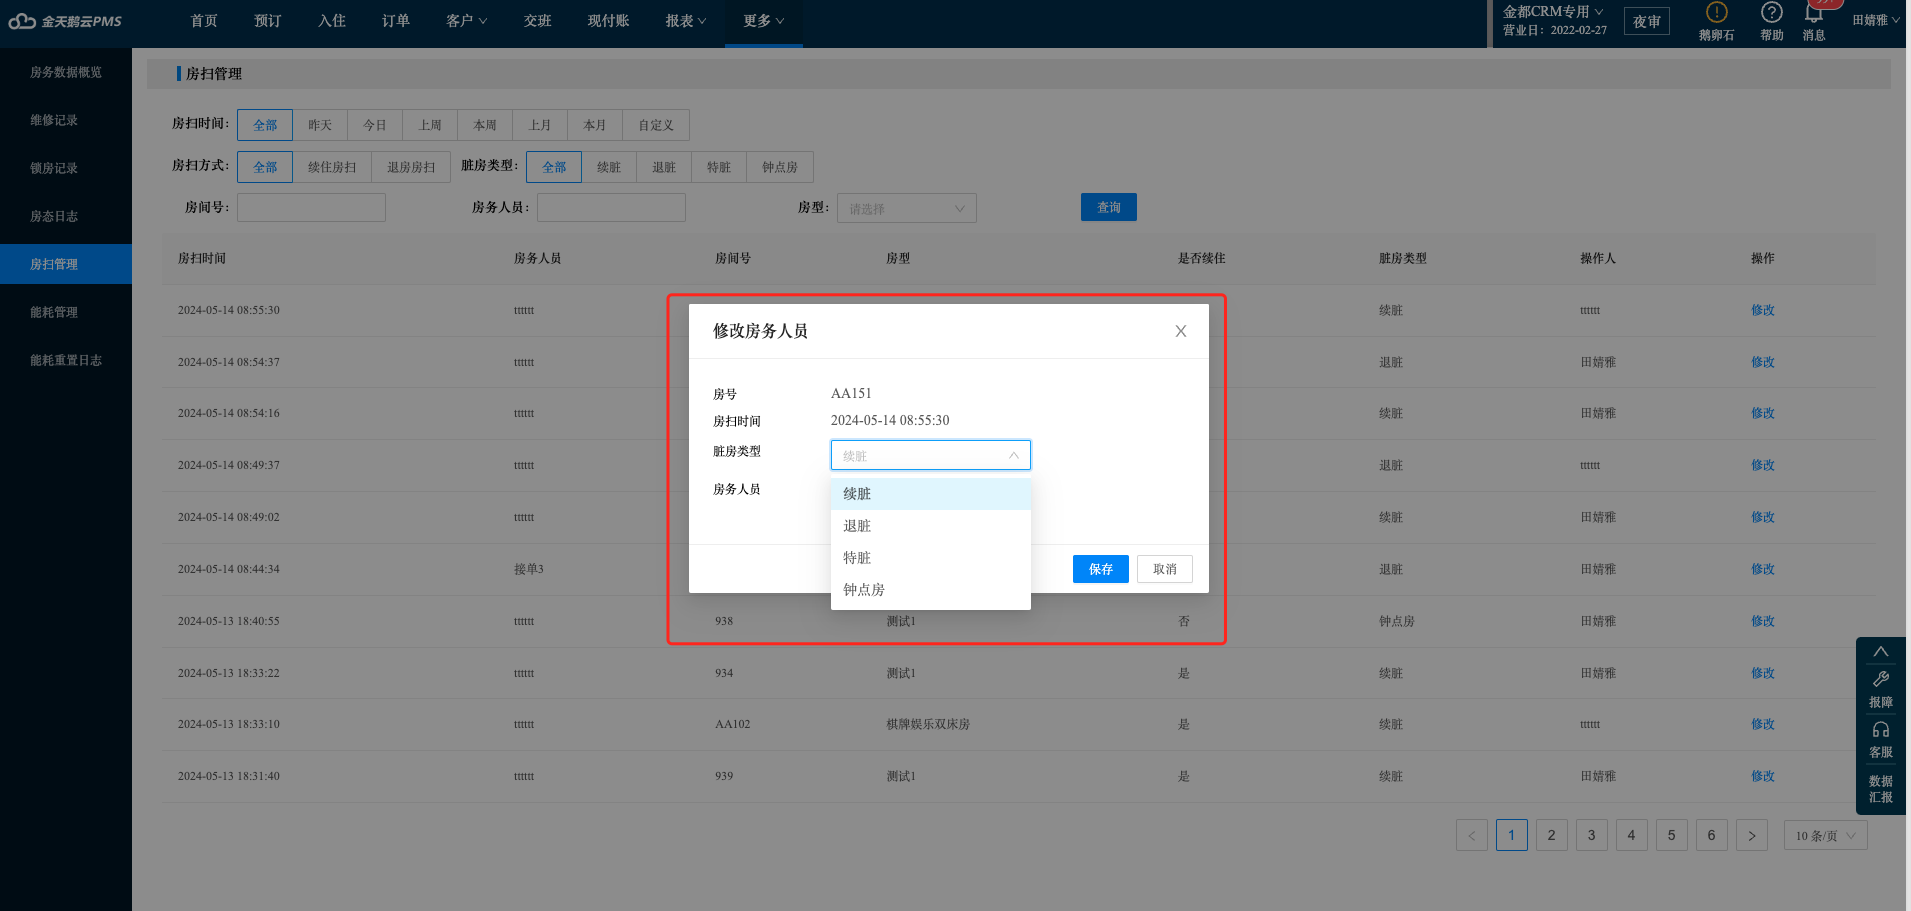This screenshot has height=911, width=1911.
Task: Select 退房房扫 cleaning method filter
Action: point(411,167)
